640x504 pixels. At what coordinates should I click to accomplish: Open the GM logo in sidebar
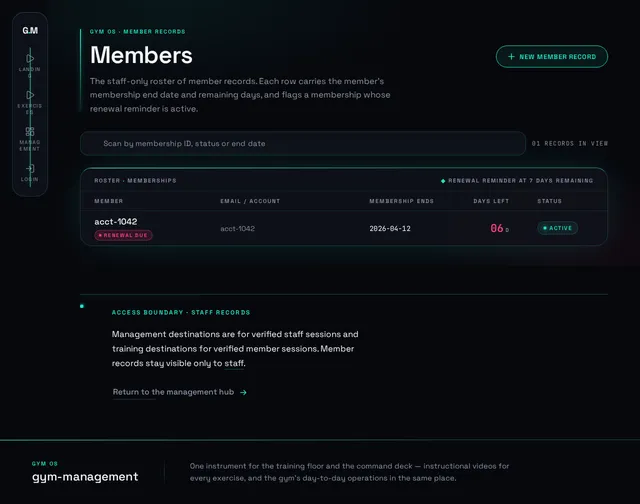click(30, 31)
